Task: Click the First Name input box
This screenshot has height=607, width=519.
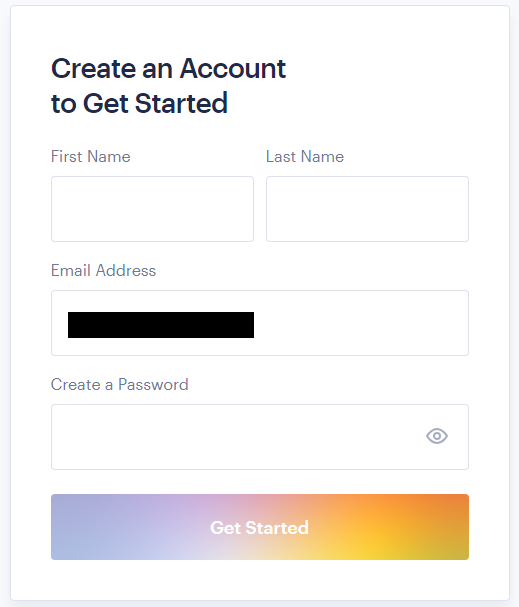Action: click(x=152, y=209)
